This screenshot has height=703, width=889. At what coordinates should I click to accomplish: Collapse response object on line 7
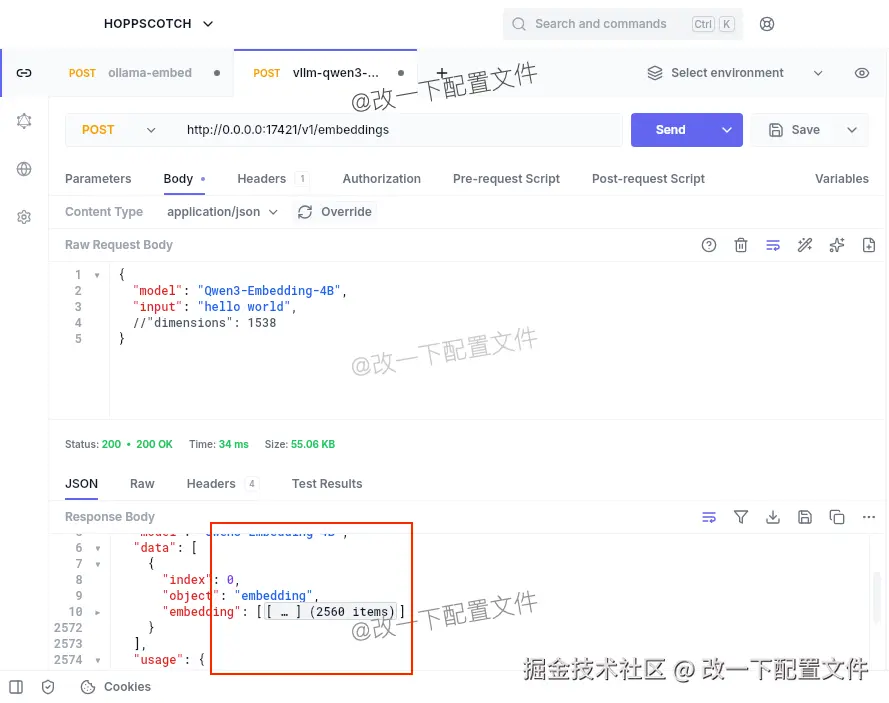click(98, 565)
